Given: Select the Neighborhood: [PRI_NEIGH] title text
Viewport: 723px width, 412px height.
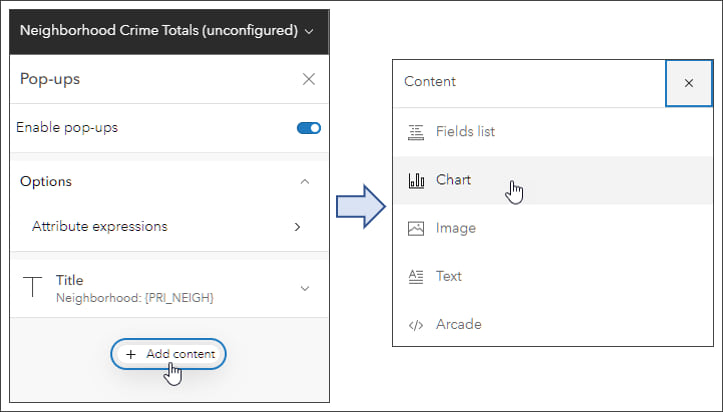Looking at the screenshot, I should pos(135,298).
